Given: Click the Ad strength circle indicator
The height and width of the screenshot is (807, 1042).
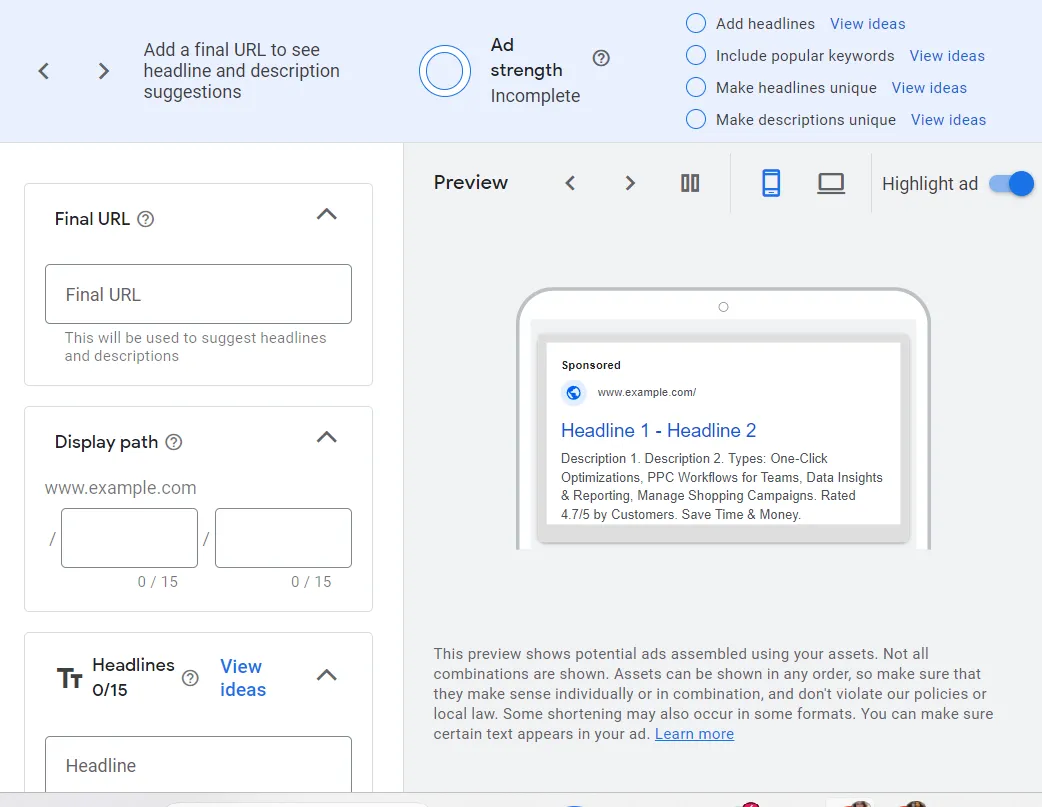Looking at the screenshot, I should pos(445,71).
